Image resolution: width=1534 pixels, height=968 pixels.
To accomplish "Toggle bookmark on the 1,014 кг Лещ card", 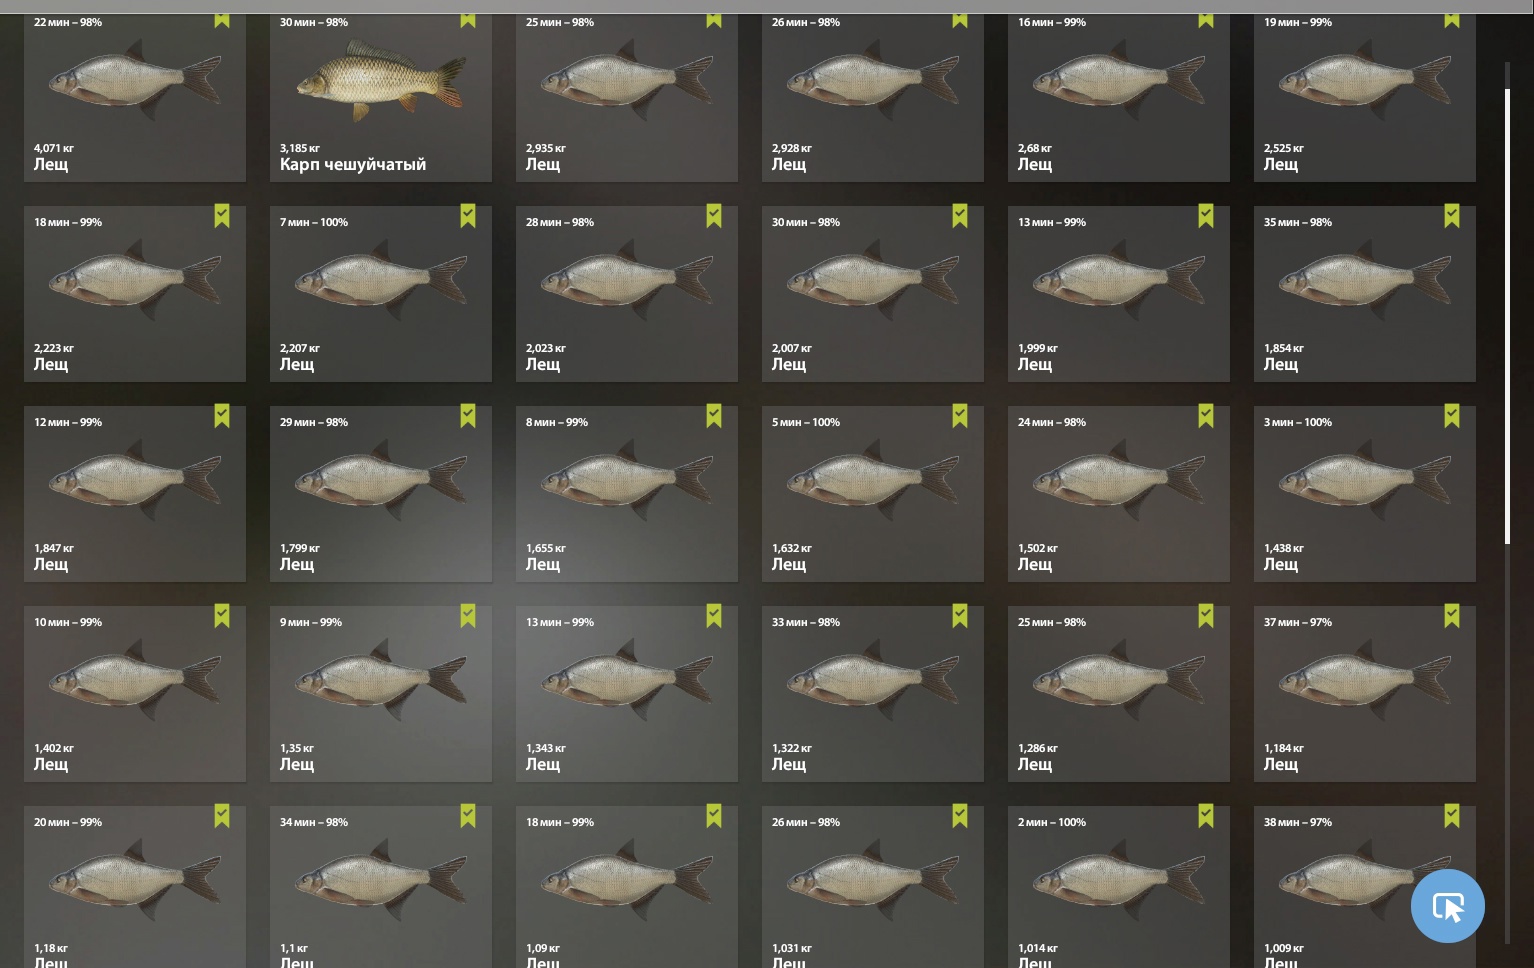I will click(x=1206, y=816).
